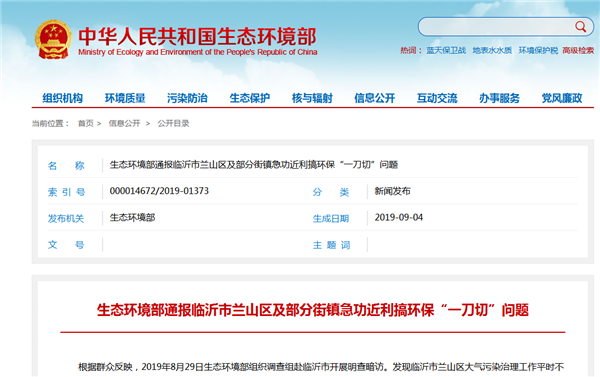The width and height of the screenshot is (600, 377).
Task: Click hot word 蓝天保卫战
Action: (446, 51)
